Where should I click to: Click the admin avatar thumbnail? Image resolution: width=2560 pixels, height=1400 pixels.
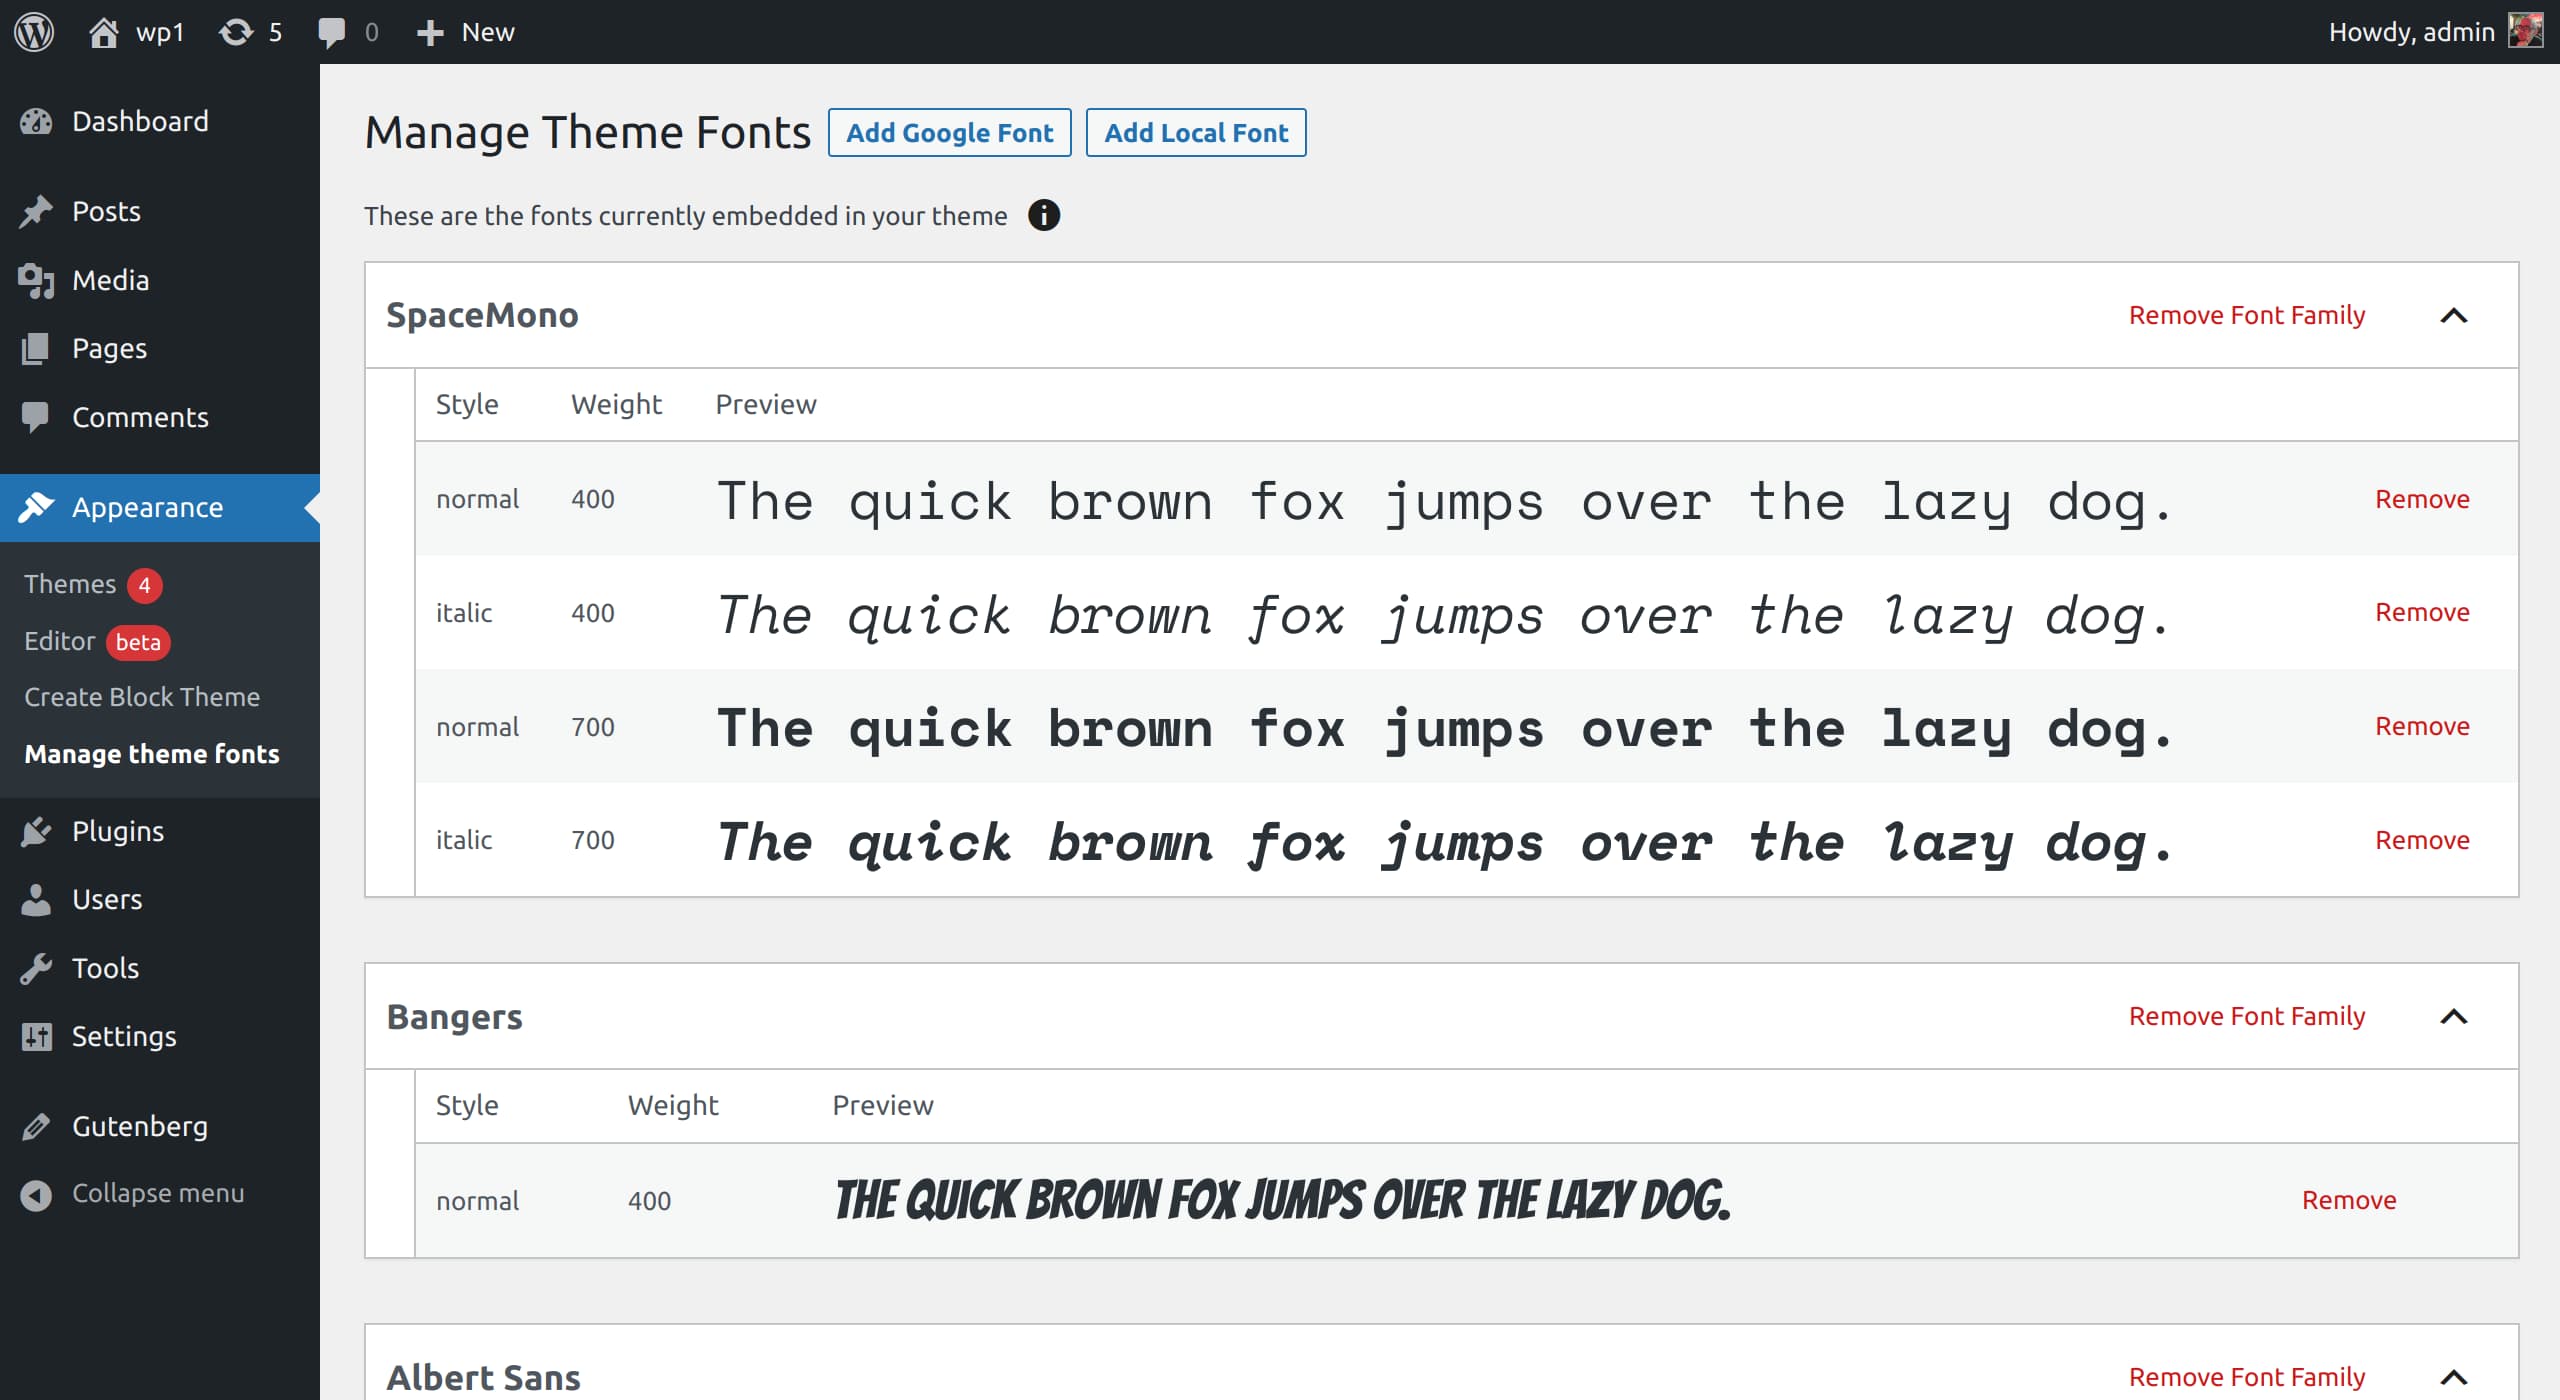pos(2525,31)
